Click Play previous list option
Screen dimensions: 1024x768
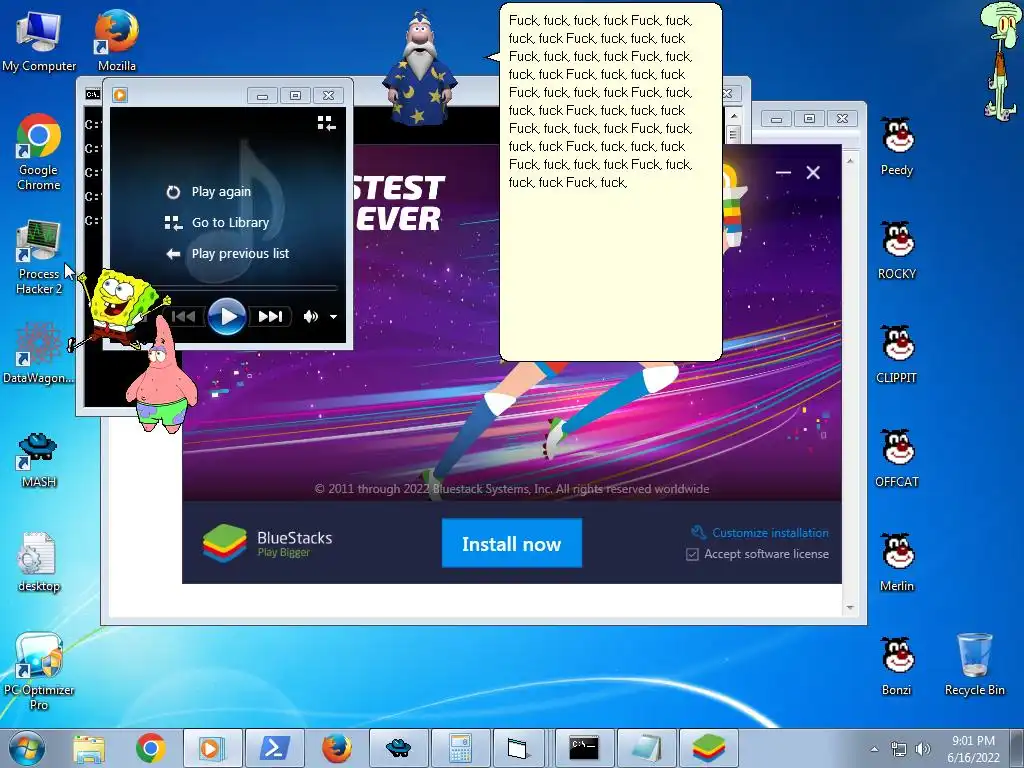click(227, 253)
